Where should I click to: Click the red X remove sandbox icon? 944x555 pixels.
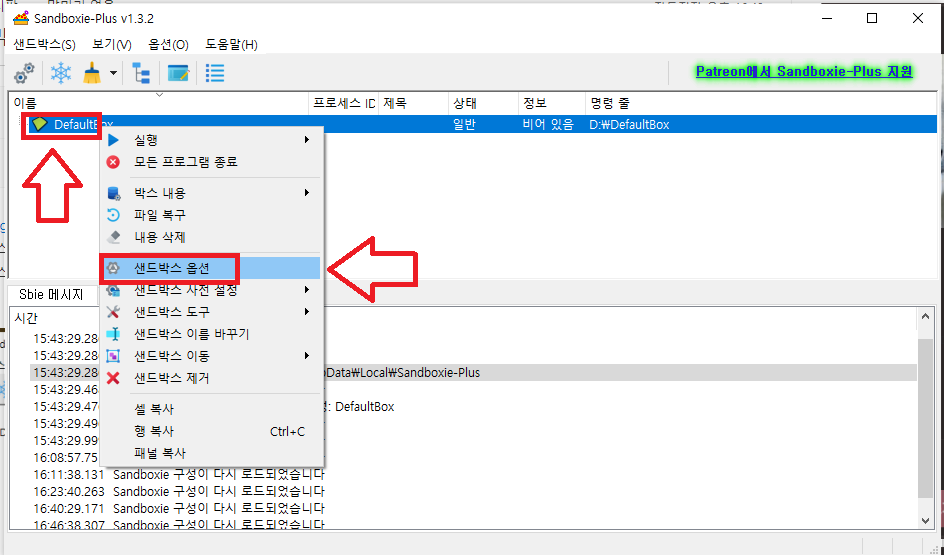(113, 378)
